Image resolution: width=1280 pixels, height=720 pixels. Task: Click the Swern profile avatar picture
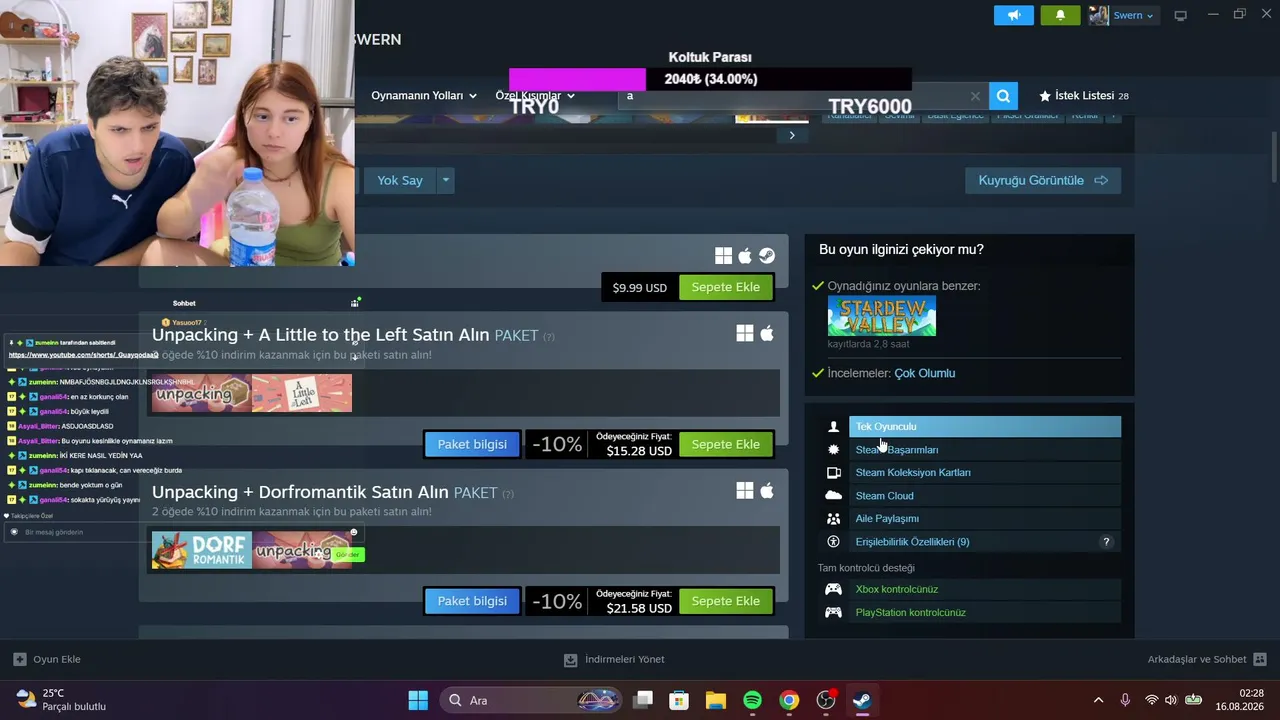pyautogui.click(x=1099, y=15)
